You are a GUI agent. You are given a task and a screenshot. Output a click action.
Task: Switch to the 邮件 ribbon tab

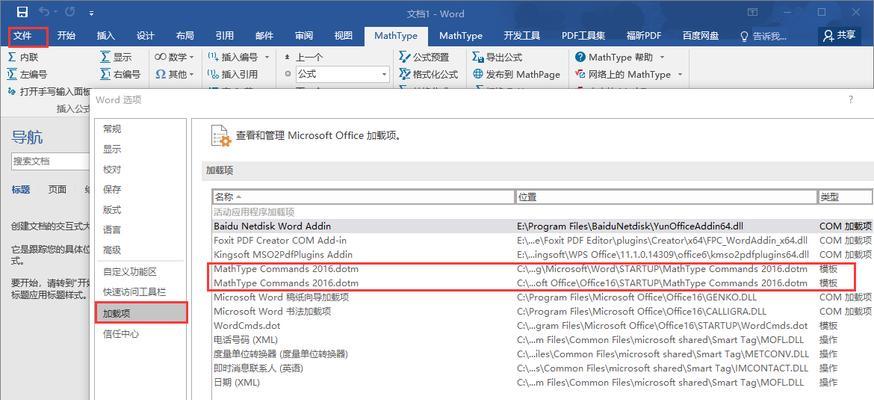(x=264, y=36)
